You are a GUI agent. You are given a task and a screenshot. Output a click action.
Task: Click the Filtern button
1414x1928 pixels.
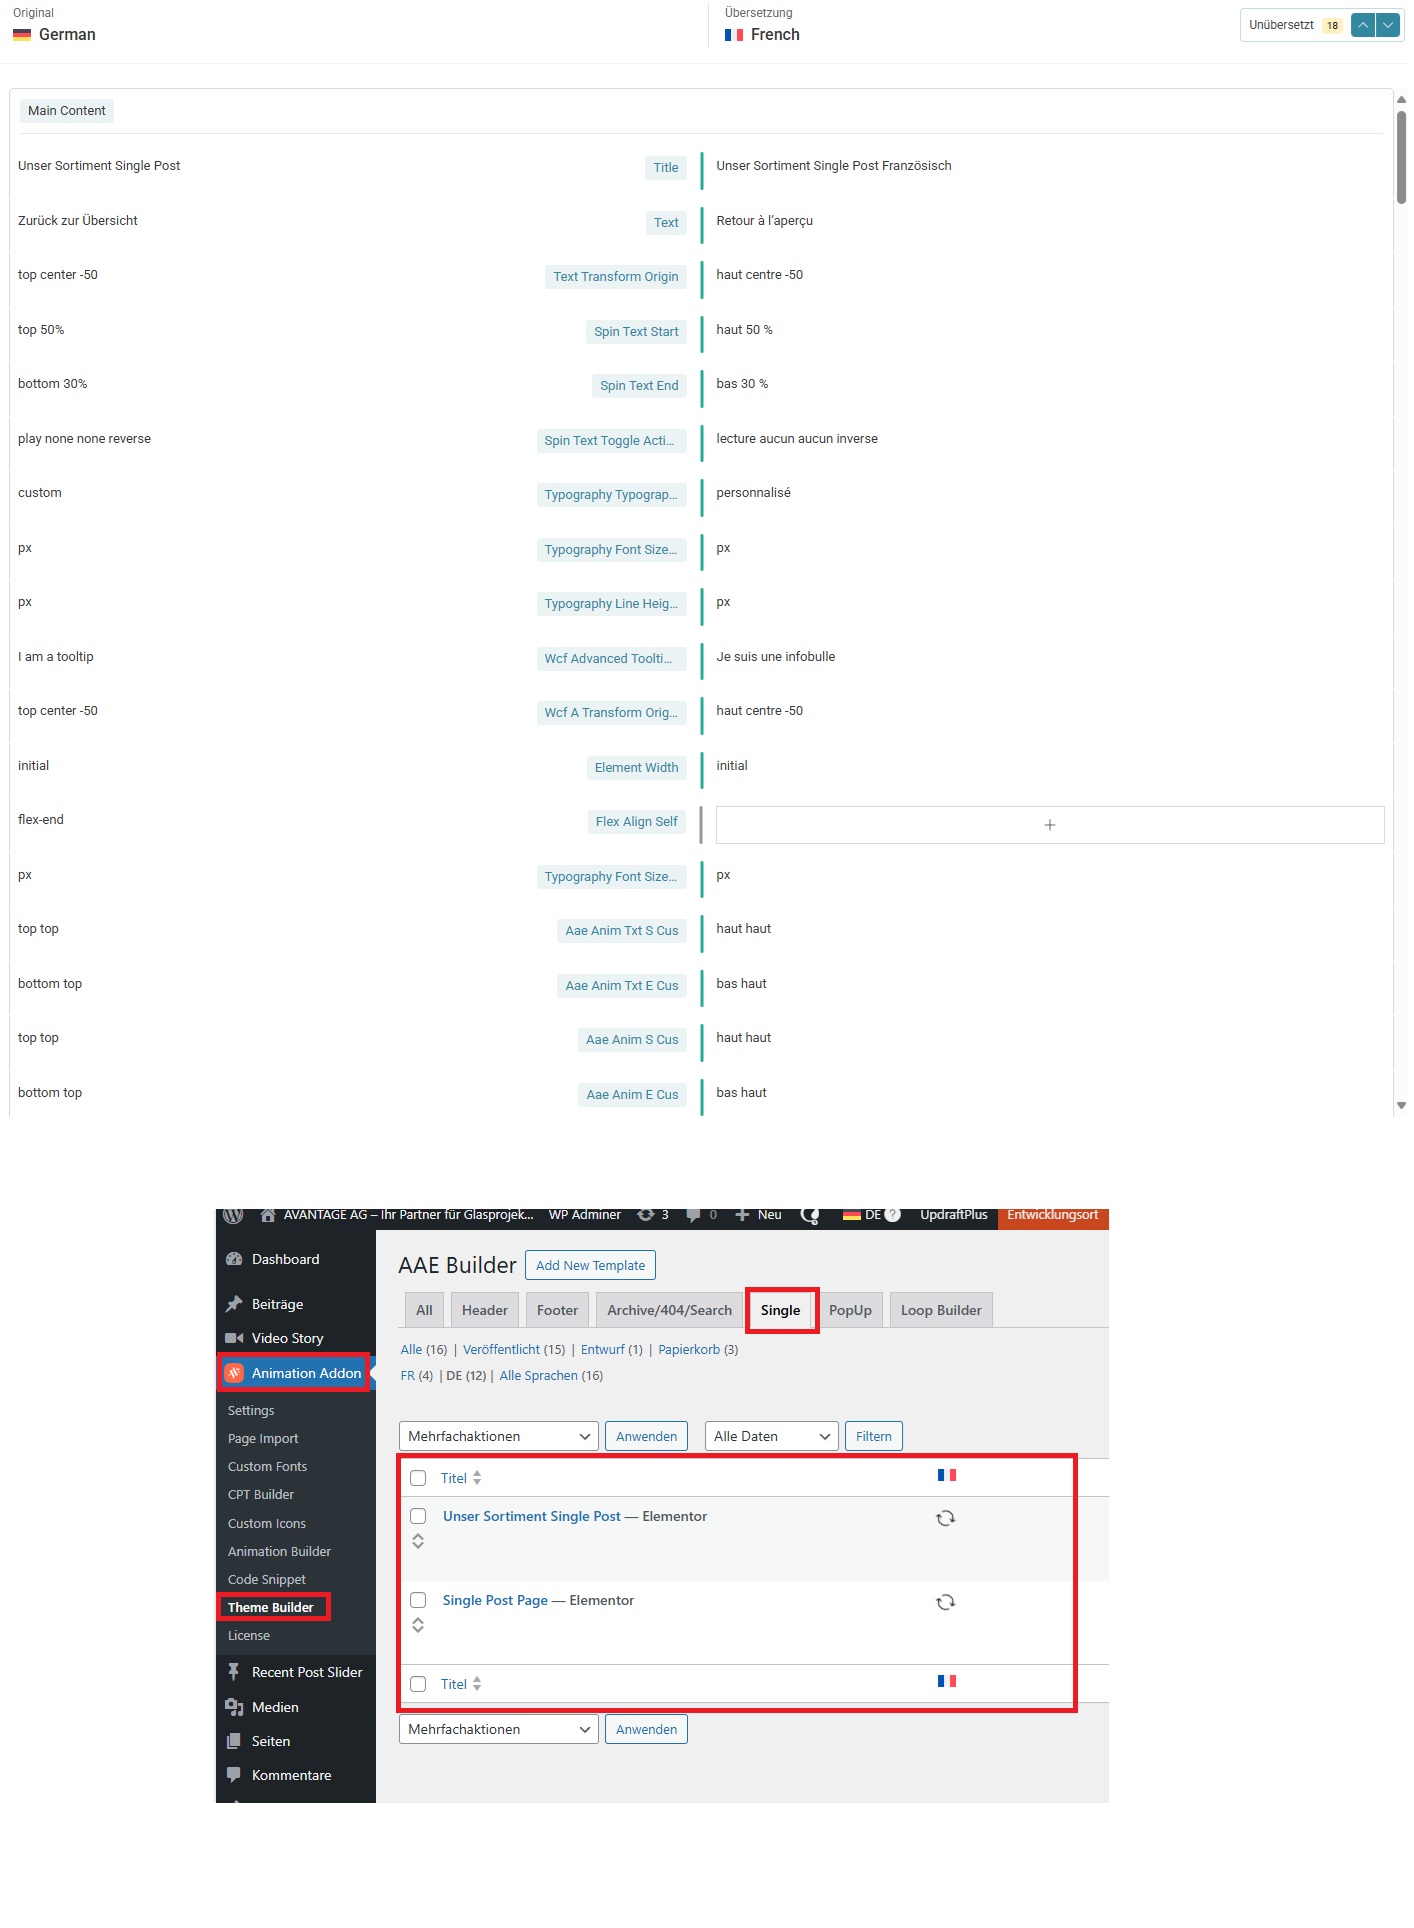point(874,1436)
